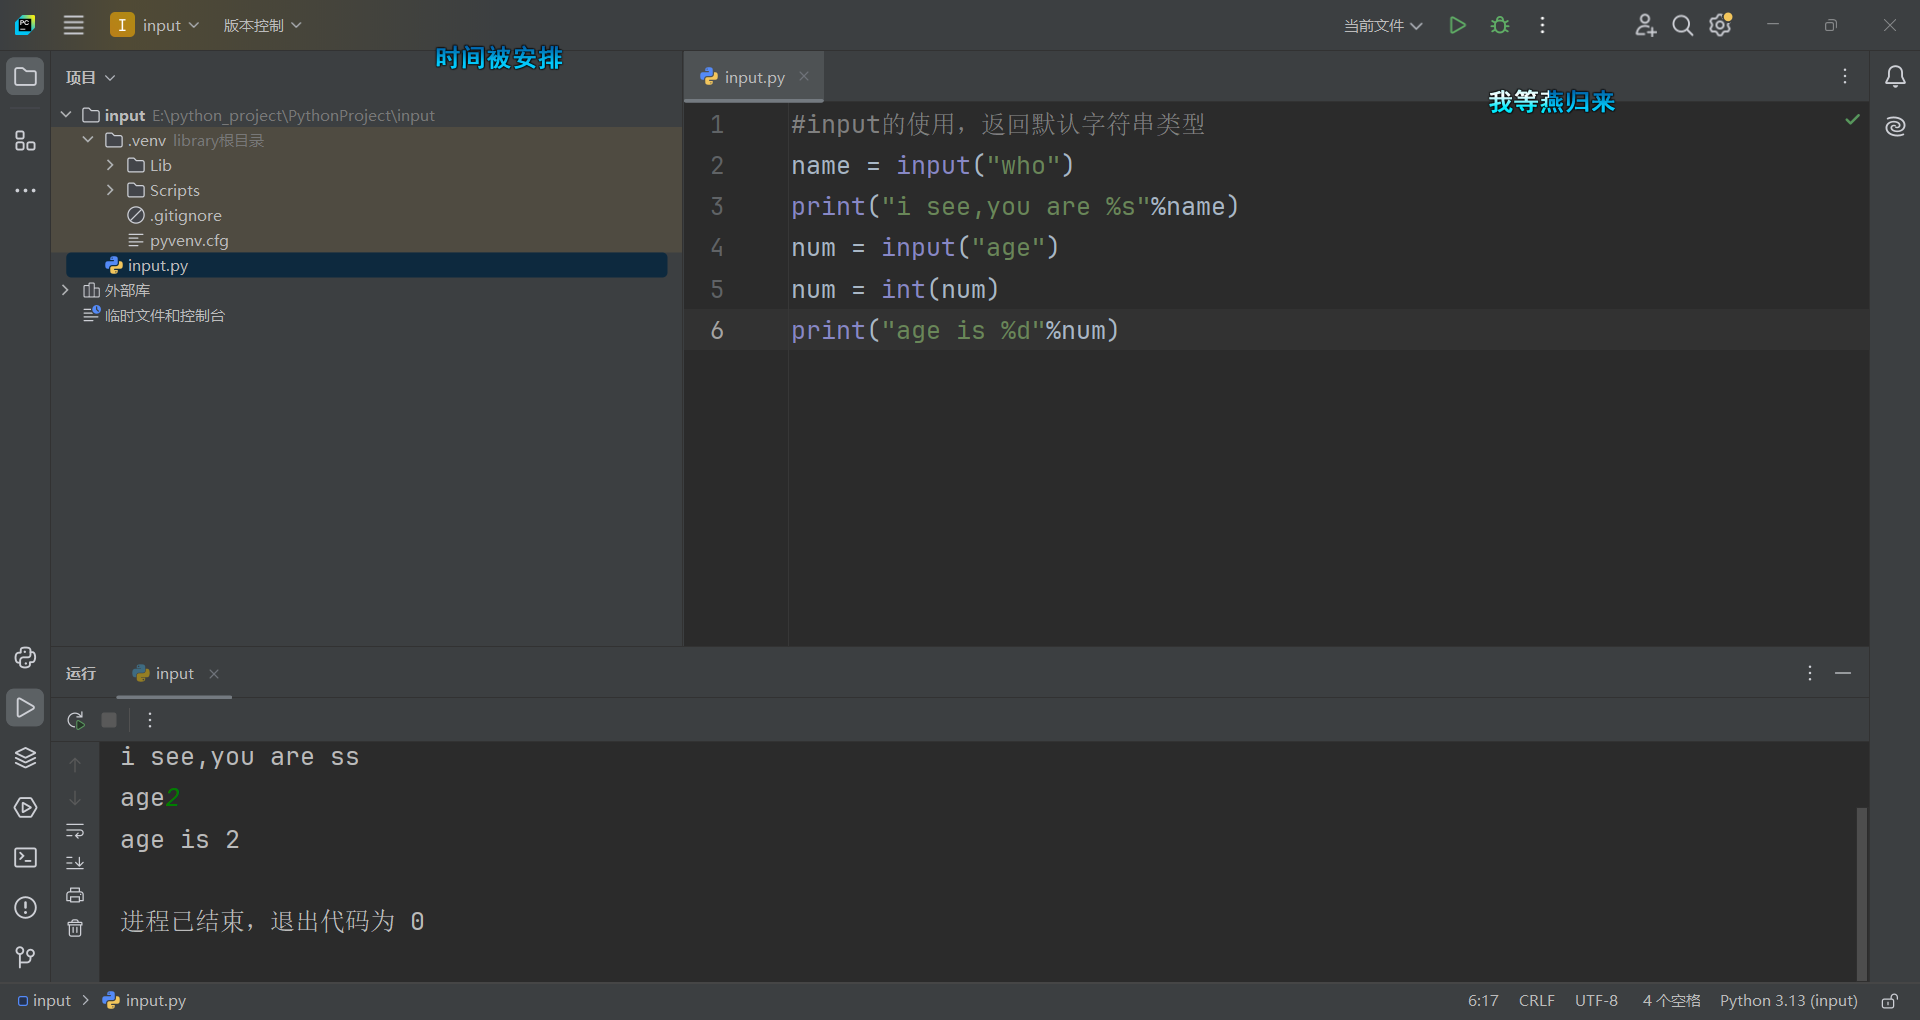Open the AI Assistant panel icon

(x=1896, y=127)
